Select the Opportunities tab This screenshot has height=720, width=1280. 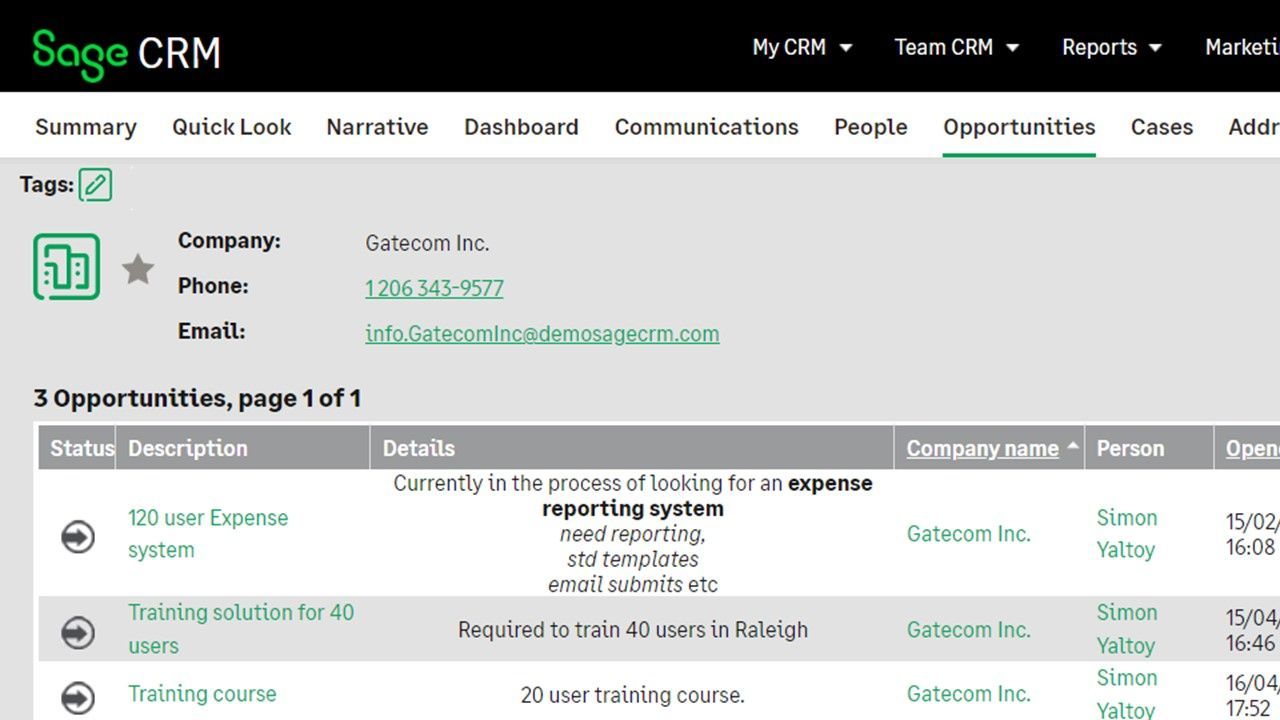pyautogui.click(x=1019, y=127)
